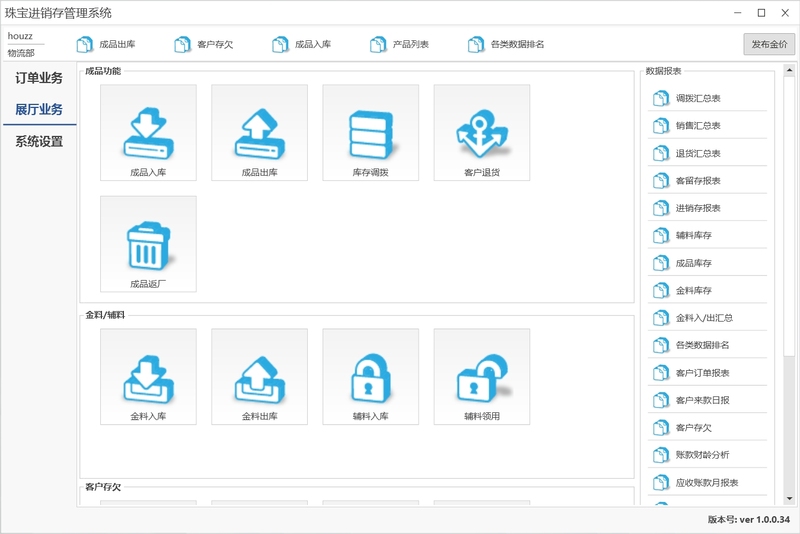Open the 金料库存 report
Viewport: 800px width, 534px height.
coord(707,290)
